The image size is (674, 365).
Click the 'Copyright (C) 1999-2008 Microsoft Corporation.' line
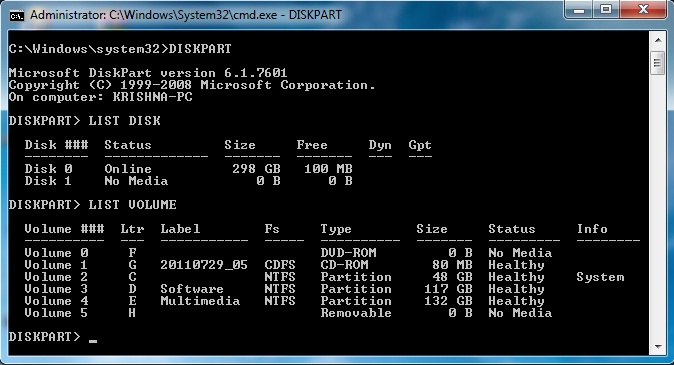point(192,85)
